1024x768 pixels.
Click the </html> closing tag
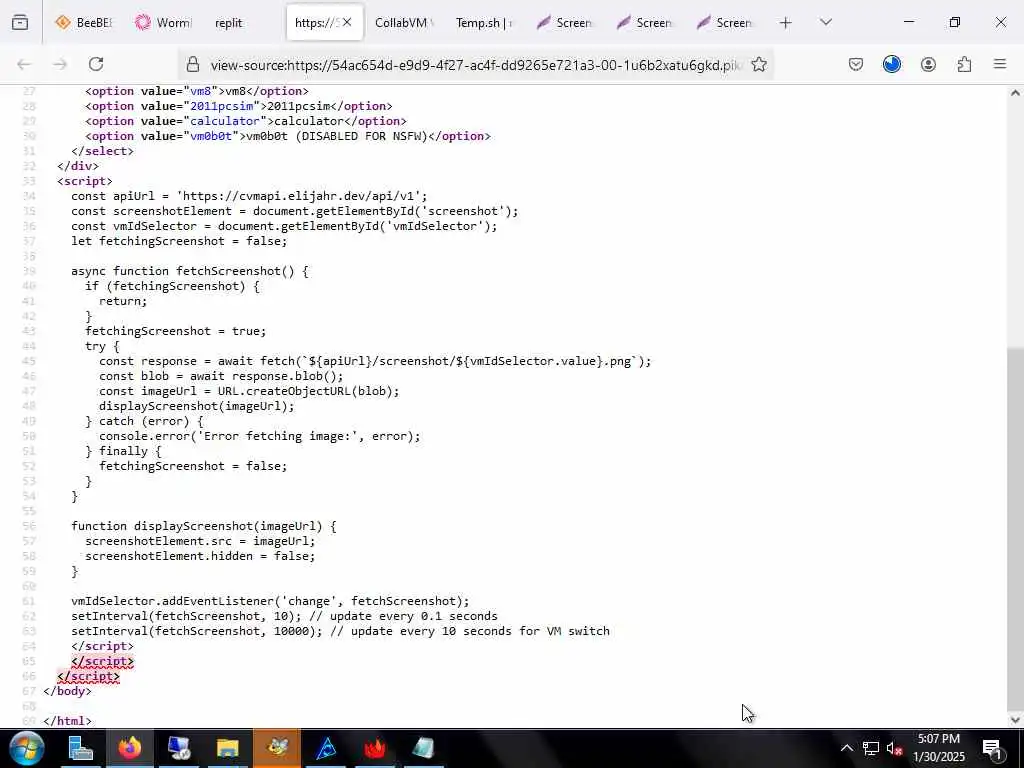67,721
